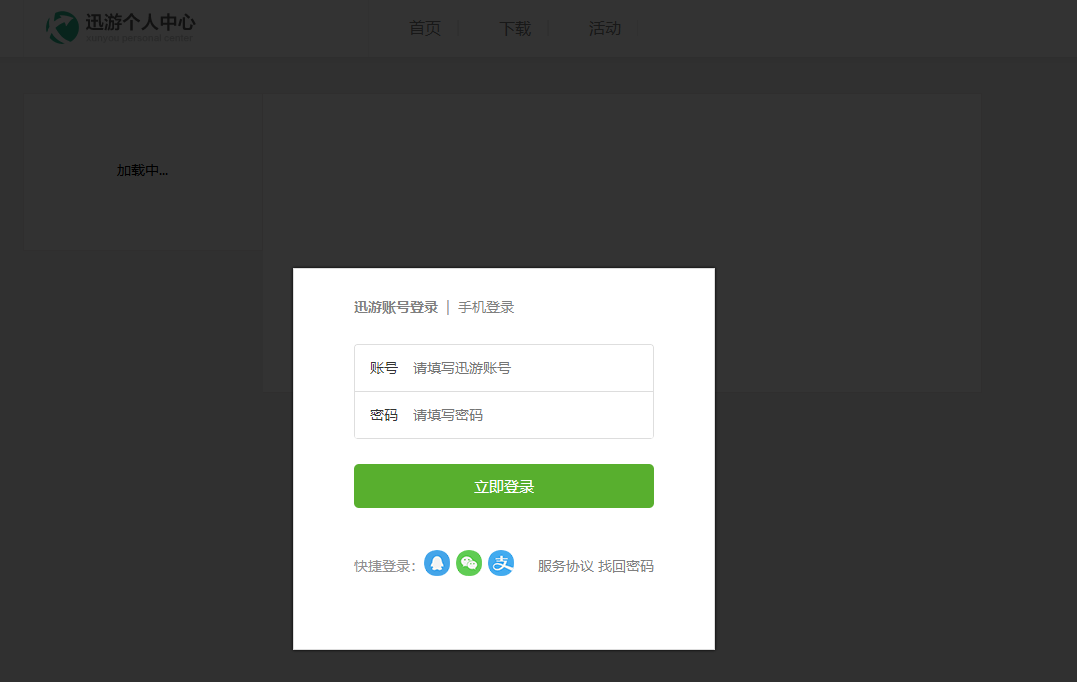The image size is (1077, 682).
Task: Open the 服务协议 link
Action: coord(565,566)
